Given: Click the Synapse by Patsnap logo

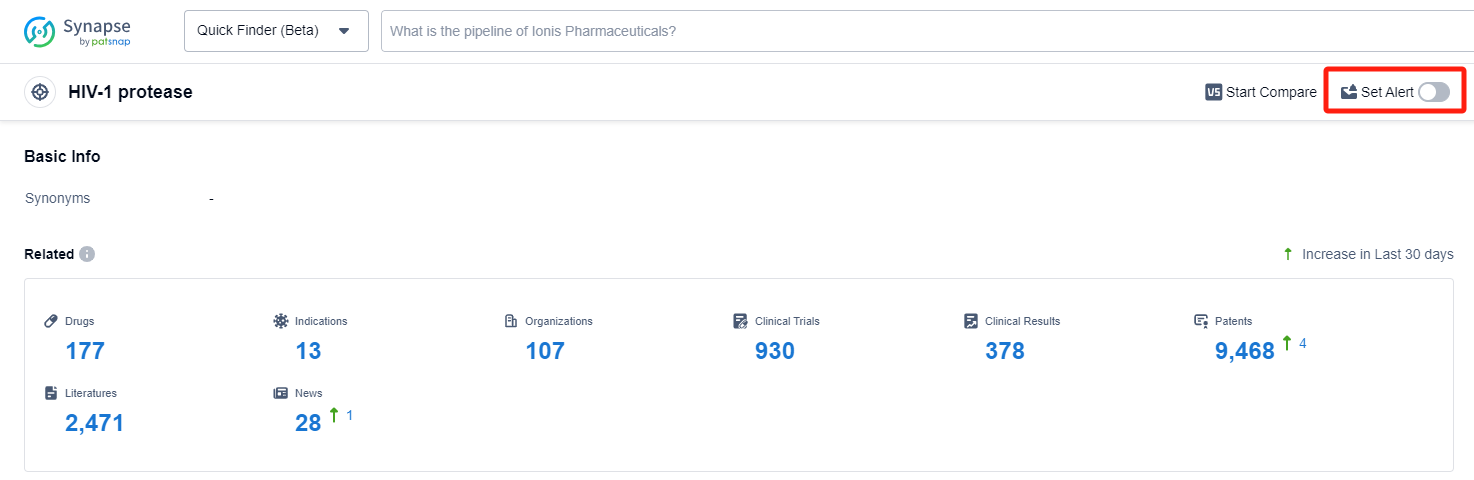Looking at the screenshot, I should 78,31.
